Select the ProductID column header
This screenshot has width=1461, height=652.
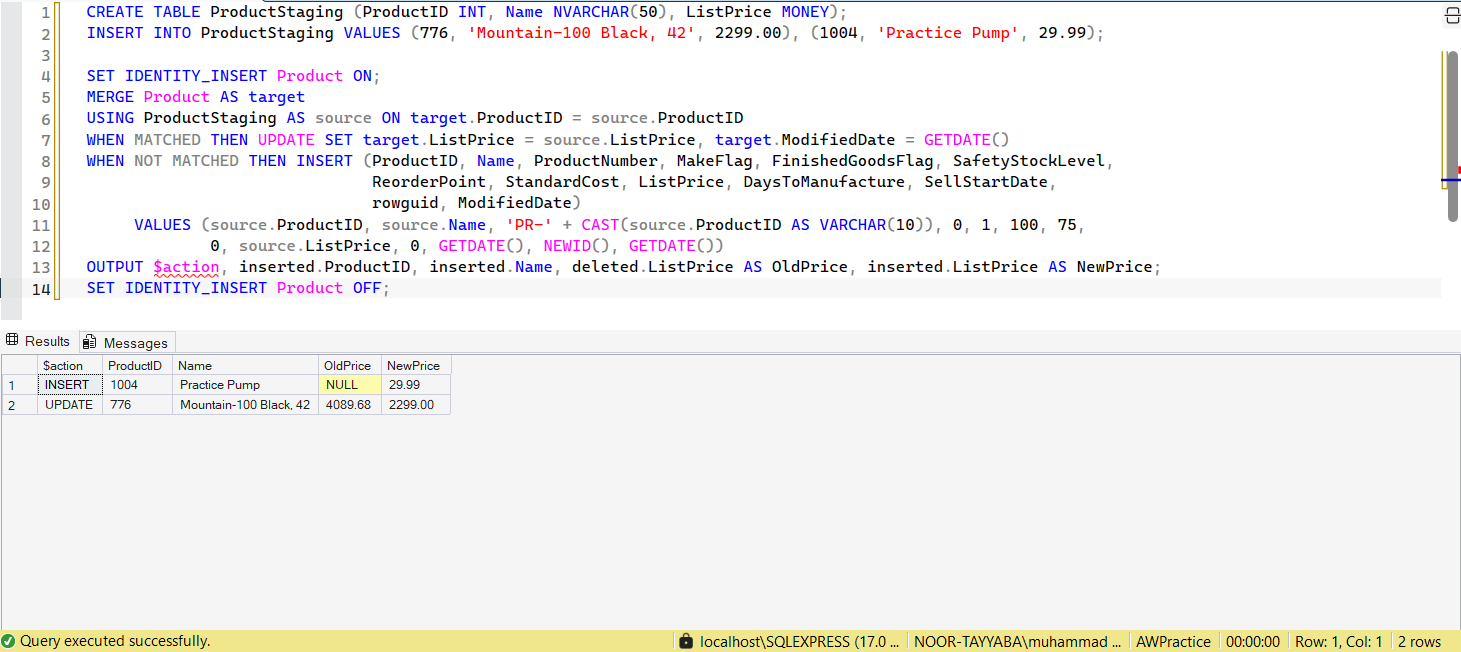(x=137, y=365)
